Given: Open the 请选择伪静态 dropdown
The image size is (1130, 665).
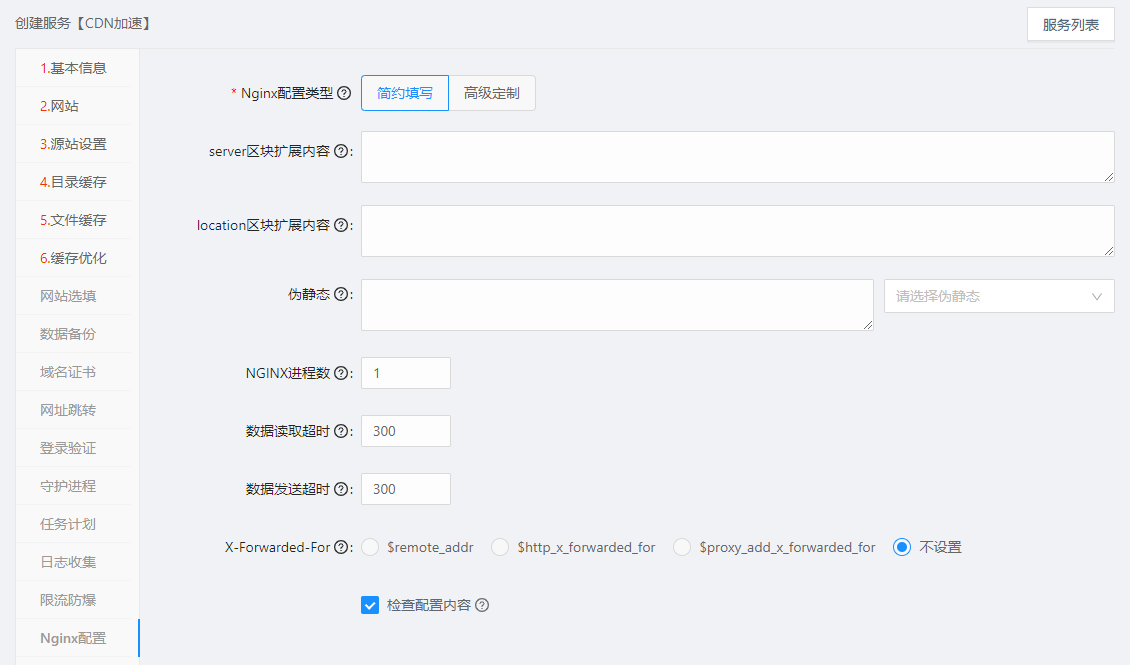Looking at the screenshot, I should coord(998,296).
